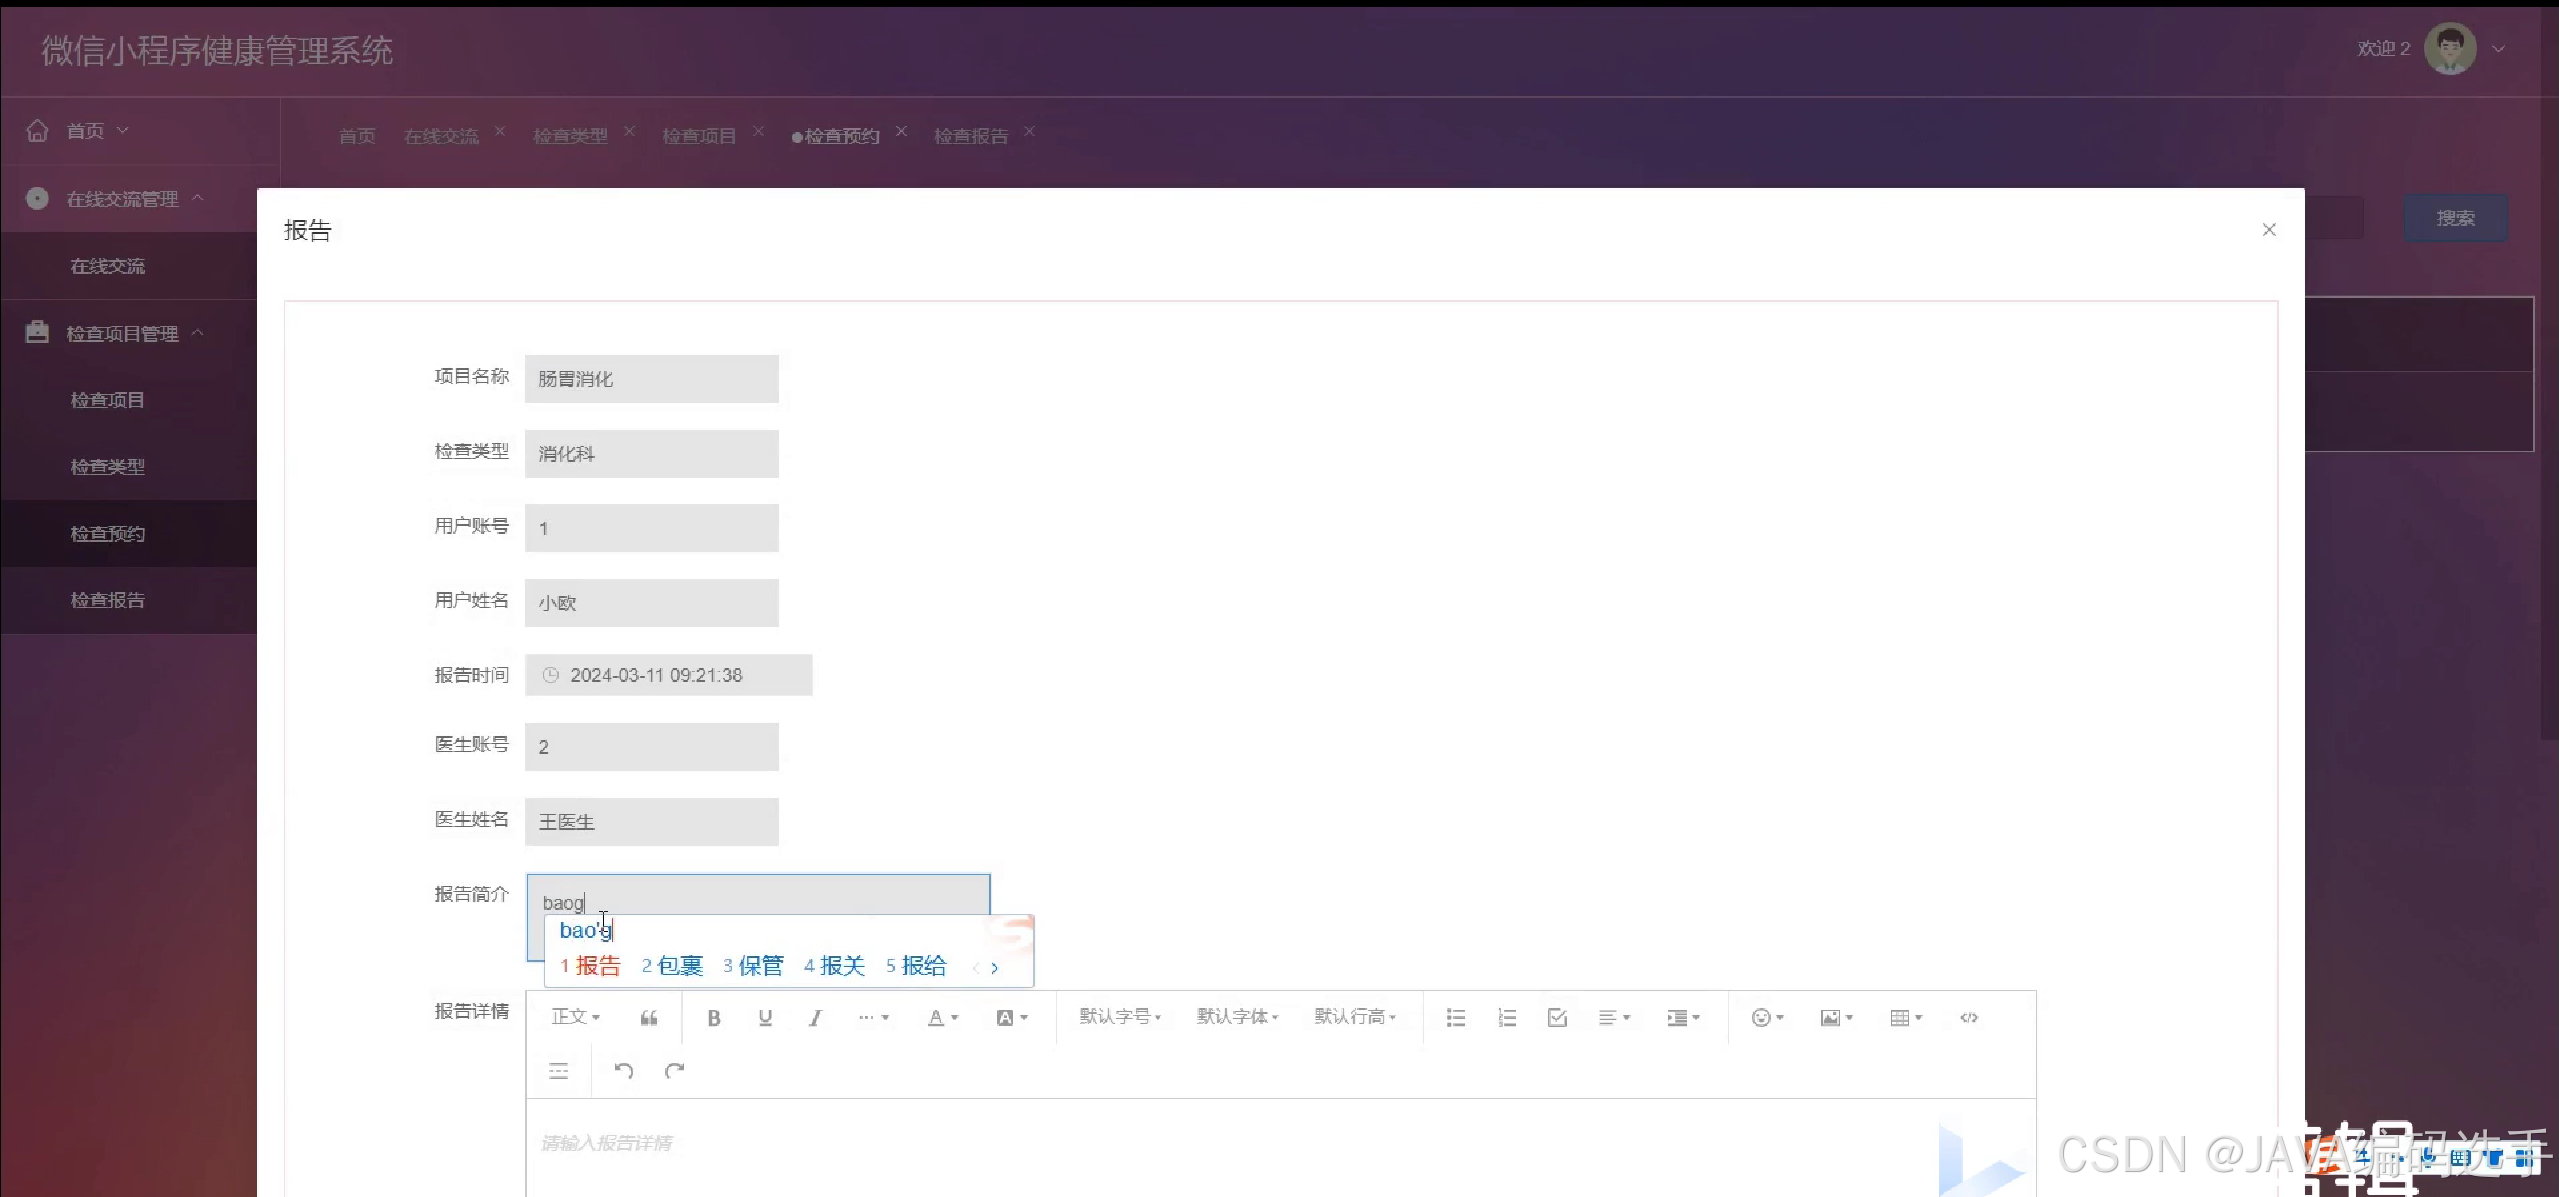The width and height of the screenshot is (2559, 1197).
Task: Open 检查项目 in the sidebar menu
Action: pyautogui.click(x=107, y=400)
